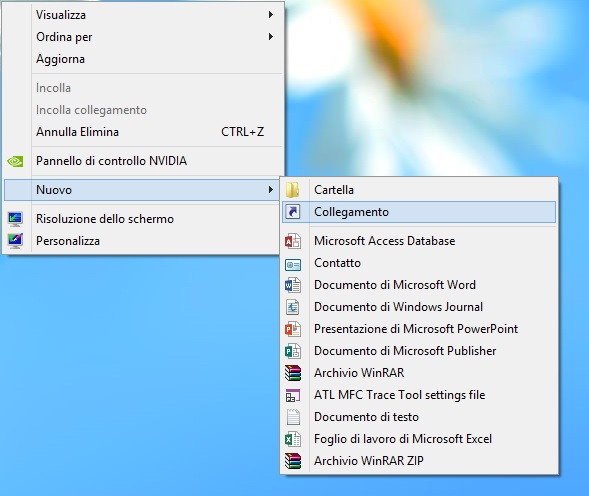Click the yellow folder icon beside Cartella

(x=293, y=190)
